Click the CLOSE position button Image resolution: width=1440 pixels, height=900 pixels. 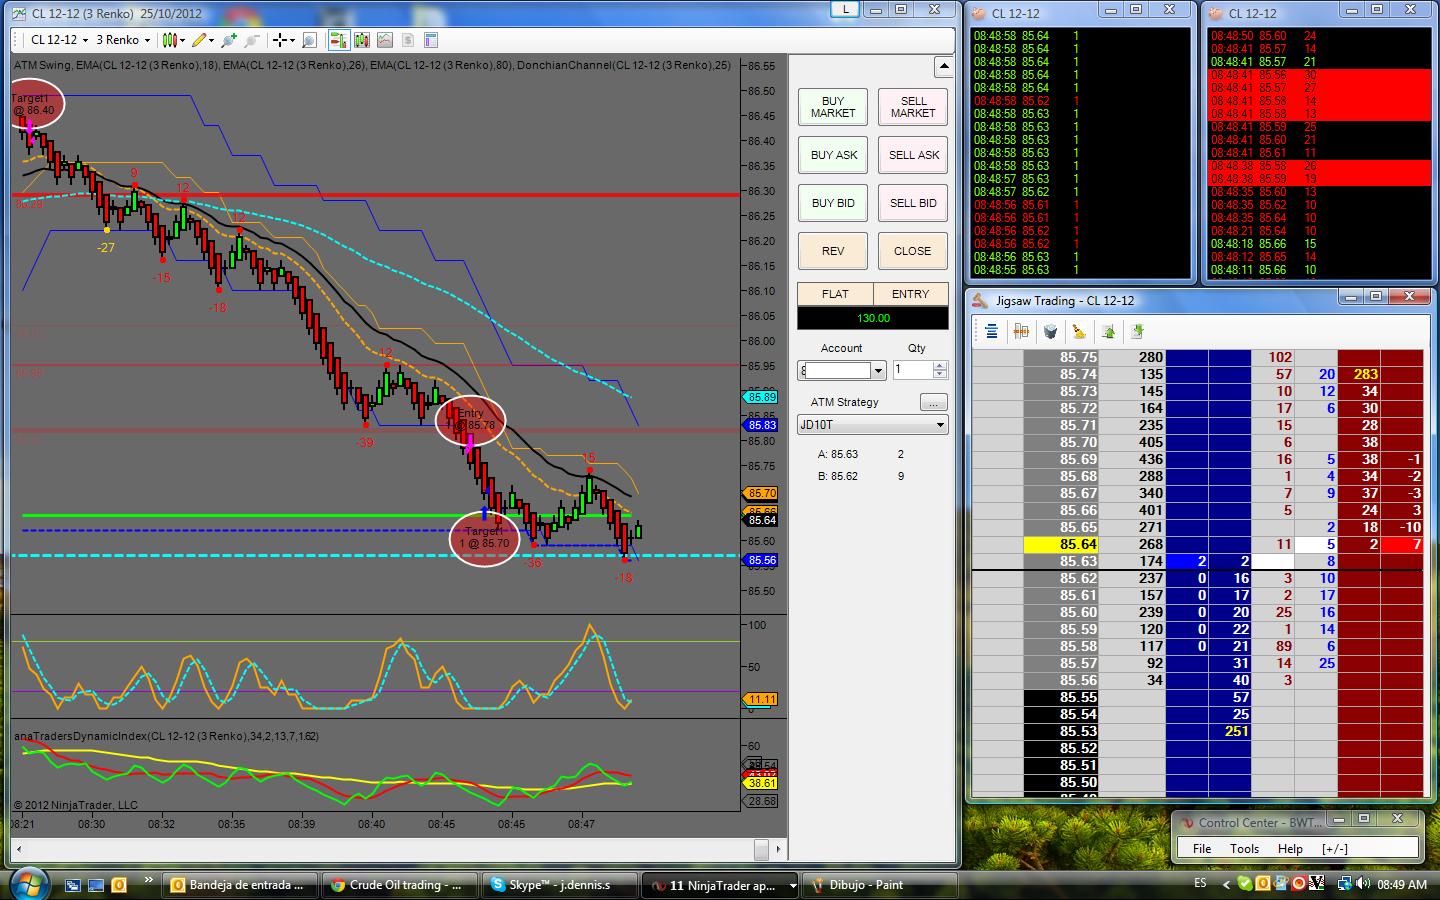point(913,251)
